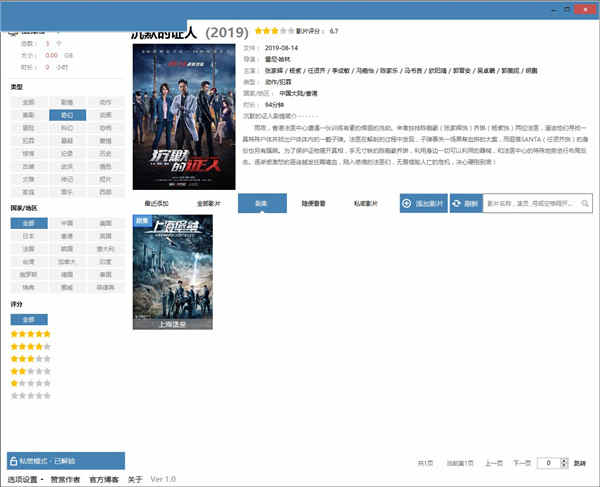
Task: Click the refresh arrows icon on 刷新 button
Action: (457, 204)
